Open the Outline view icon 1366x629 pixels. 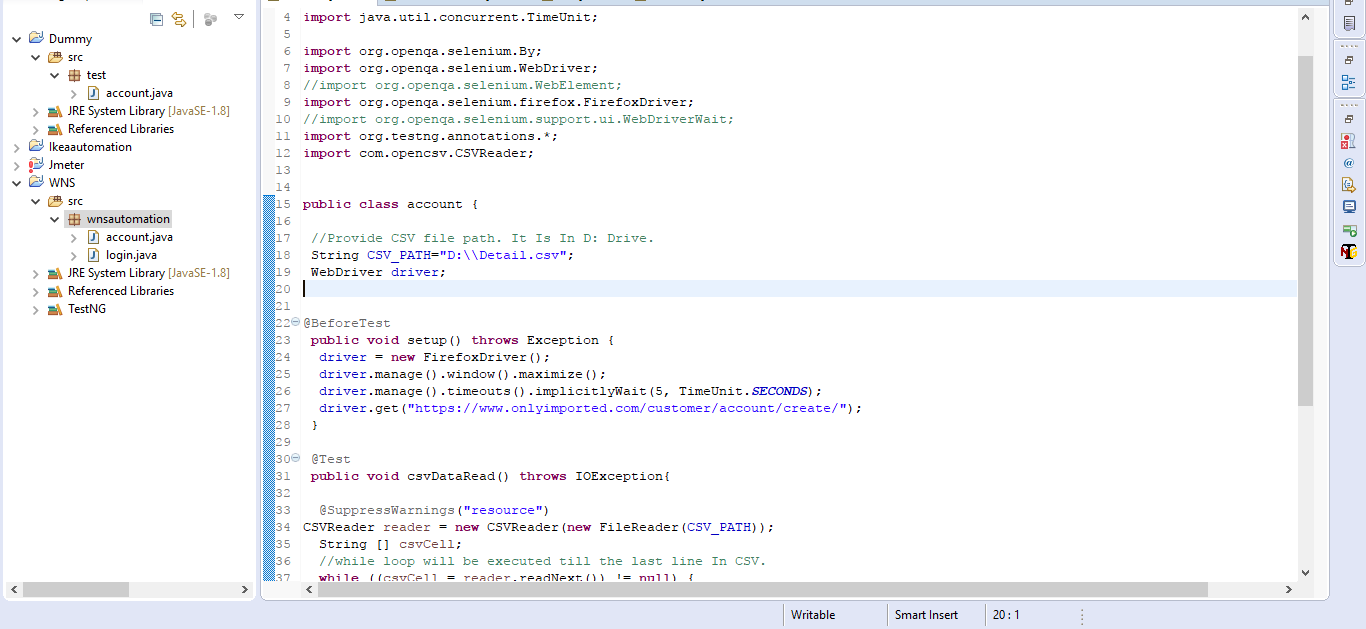[1349, 82]
